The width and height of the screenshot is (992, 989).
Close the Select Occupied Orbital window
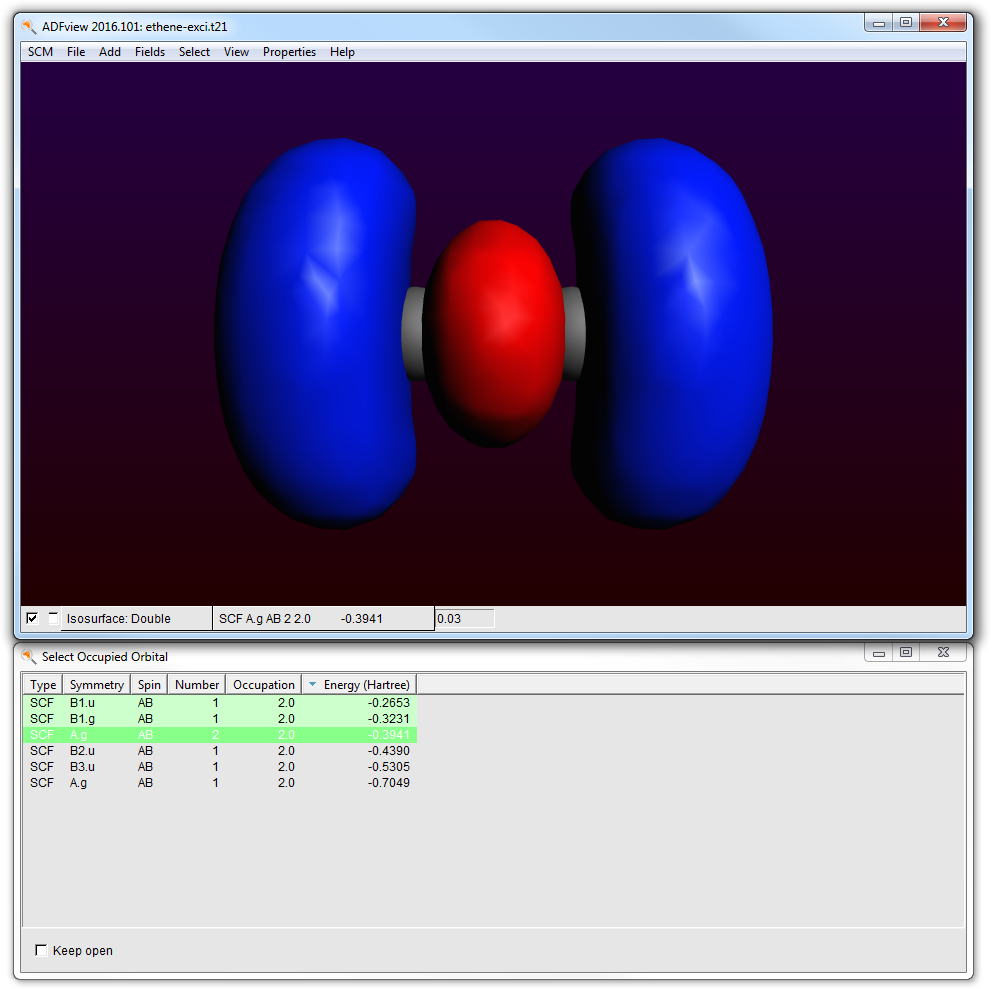click(x=943, y=652)
